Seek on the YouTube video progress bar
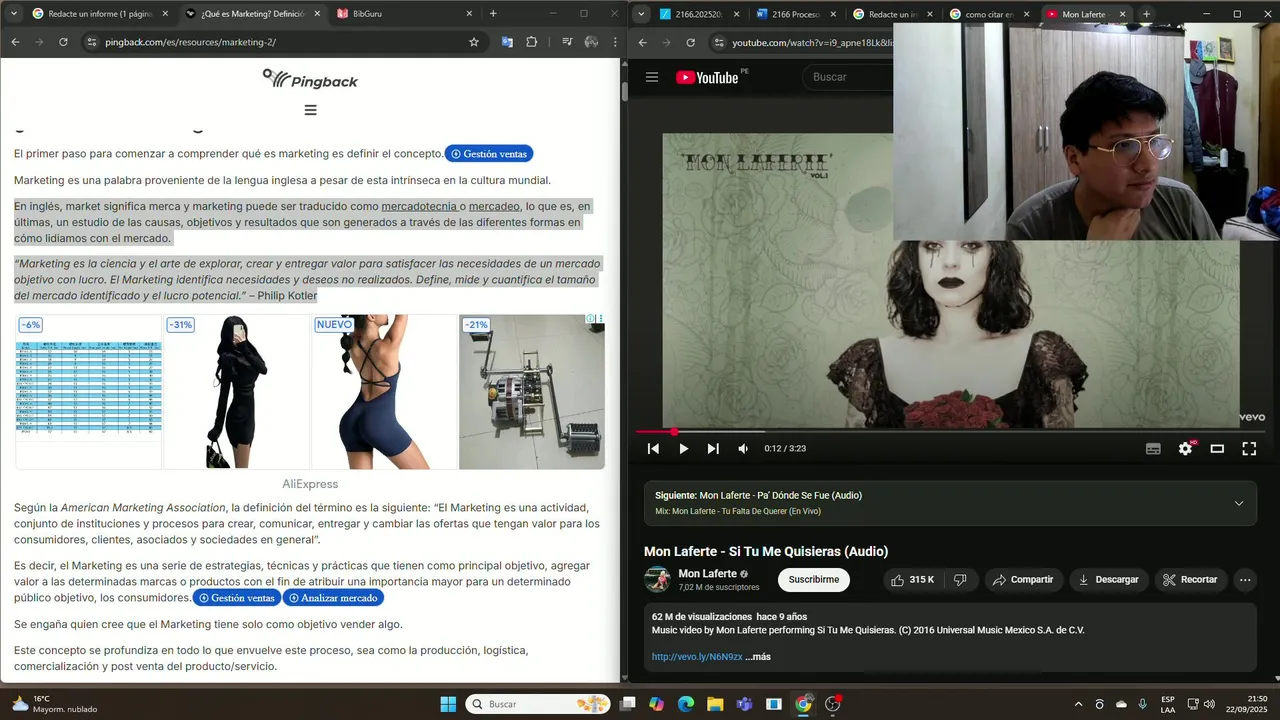The height and width of the screenshot is (720, 1280). (x=950, y=432)
